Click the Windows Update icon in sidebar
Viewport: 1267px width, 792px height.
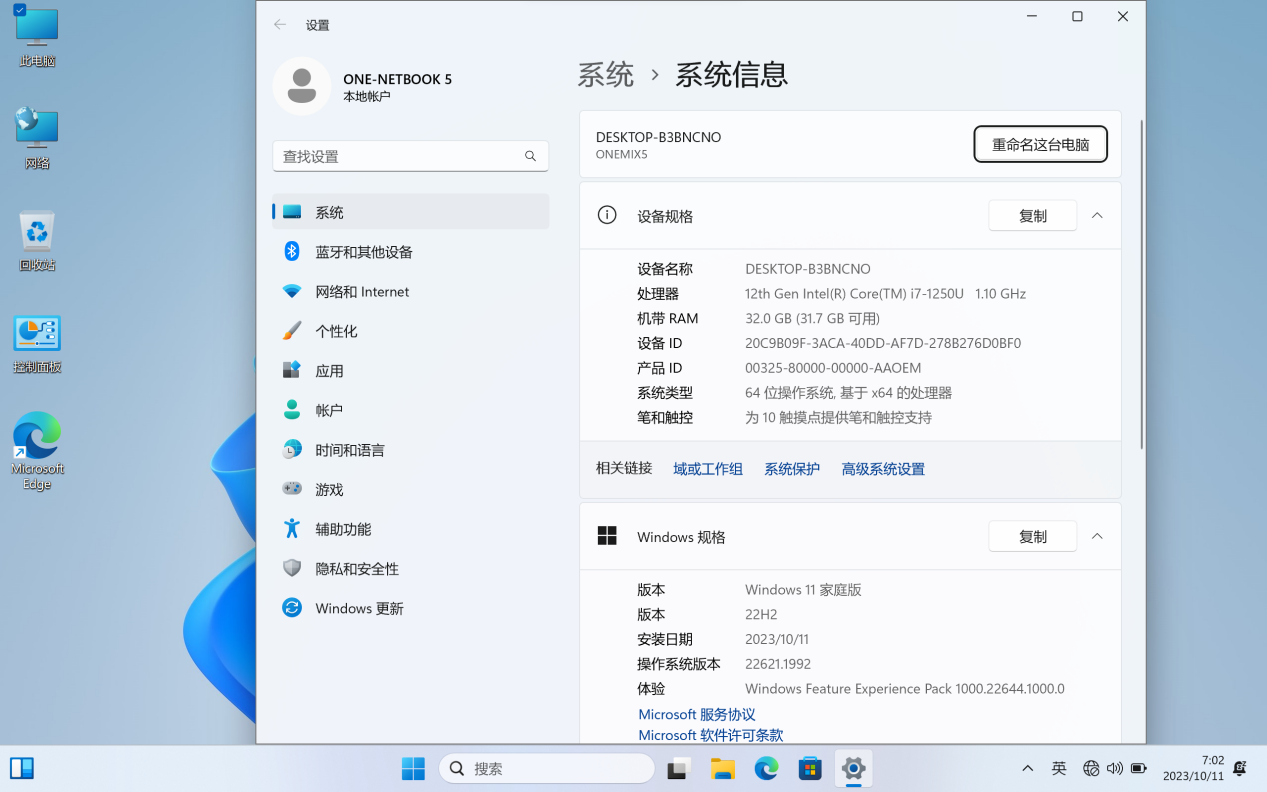[292, 608]
